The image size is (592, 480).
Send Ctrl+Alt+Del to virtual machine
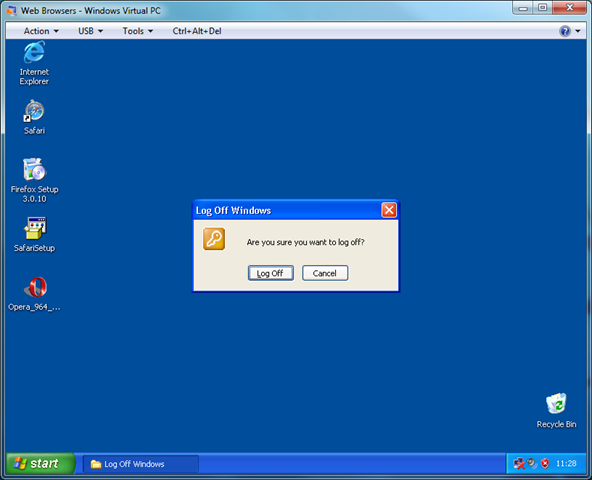point(197,31)
